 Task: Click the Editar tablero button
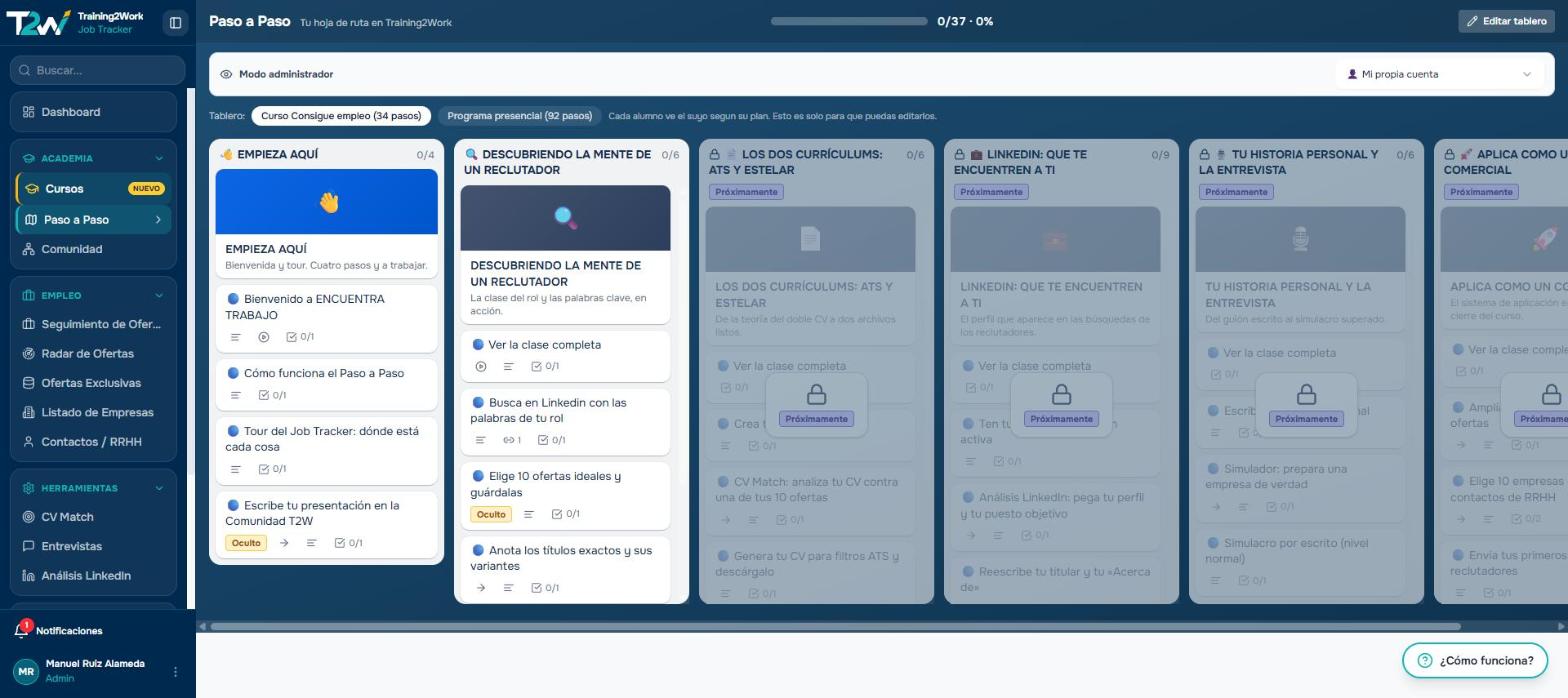pos(1506,21)
